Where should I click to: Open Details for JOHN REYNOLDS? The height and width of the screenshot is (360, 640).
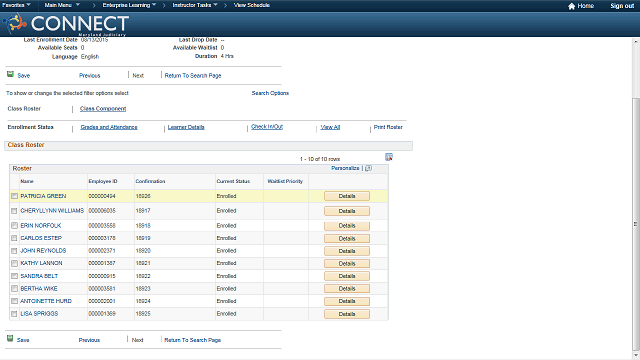tap(347, 251)
